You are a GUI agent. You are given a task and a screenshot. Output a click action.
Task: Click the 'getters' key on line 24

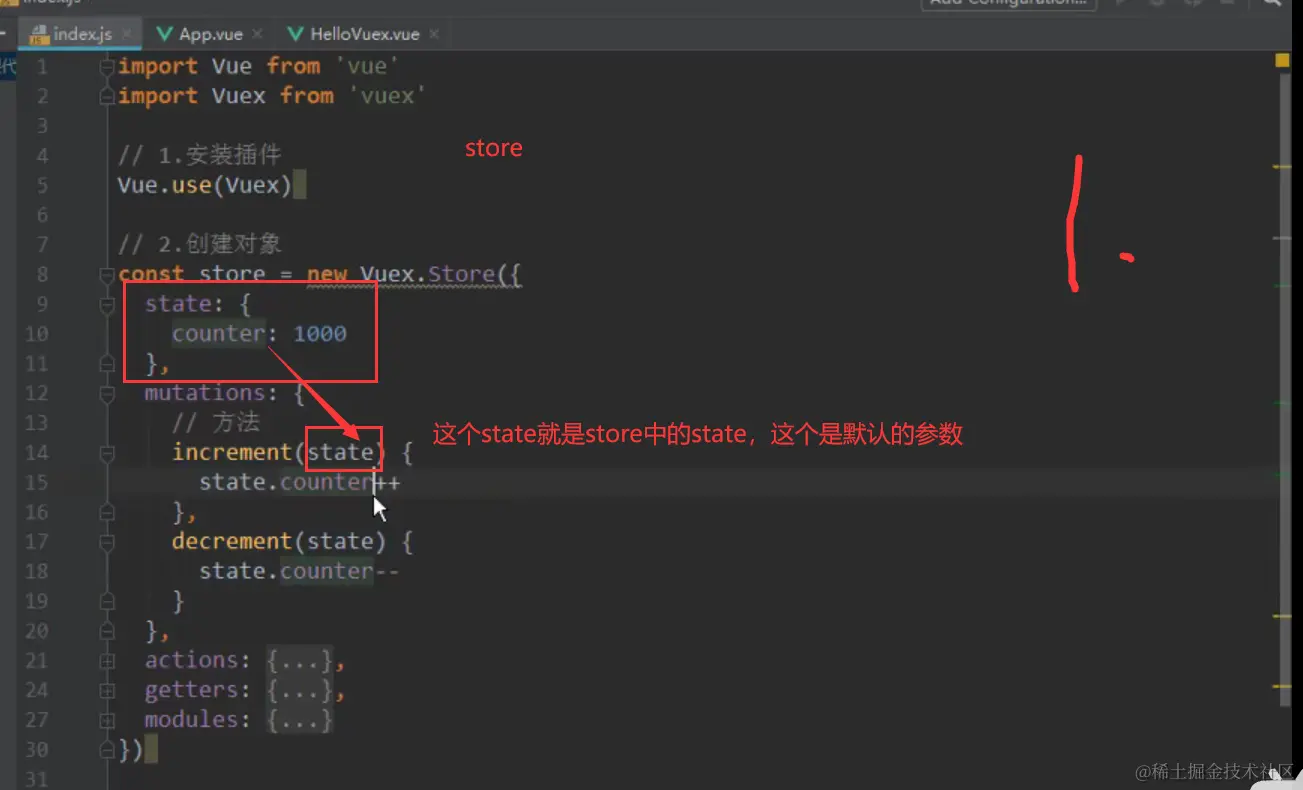point(192,690)
